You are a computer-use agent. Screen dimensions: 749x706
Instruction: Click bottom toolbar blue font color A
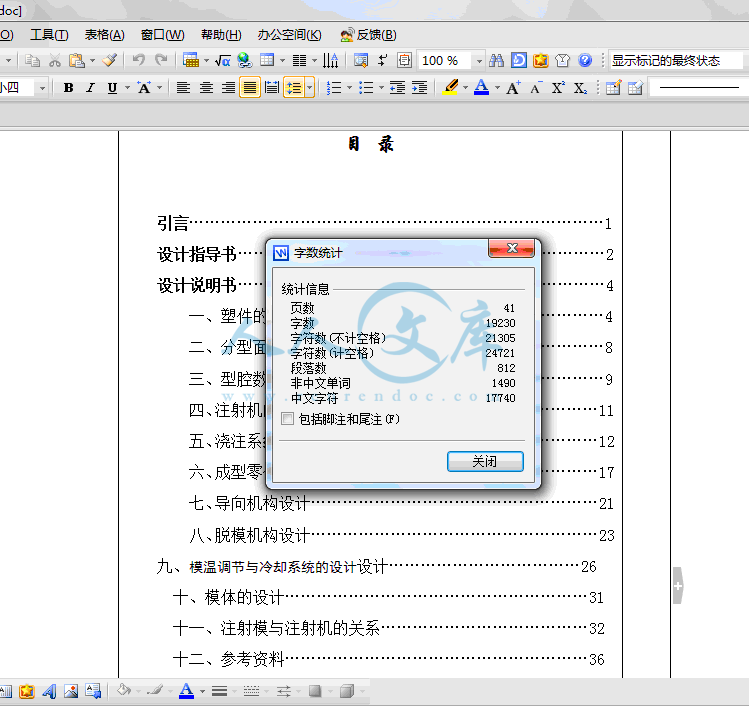click(186, 691)
